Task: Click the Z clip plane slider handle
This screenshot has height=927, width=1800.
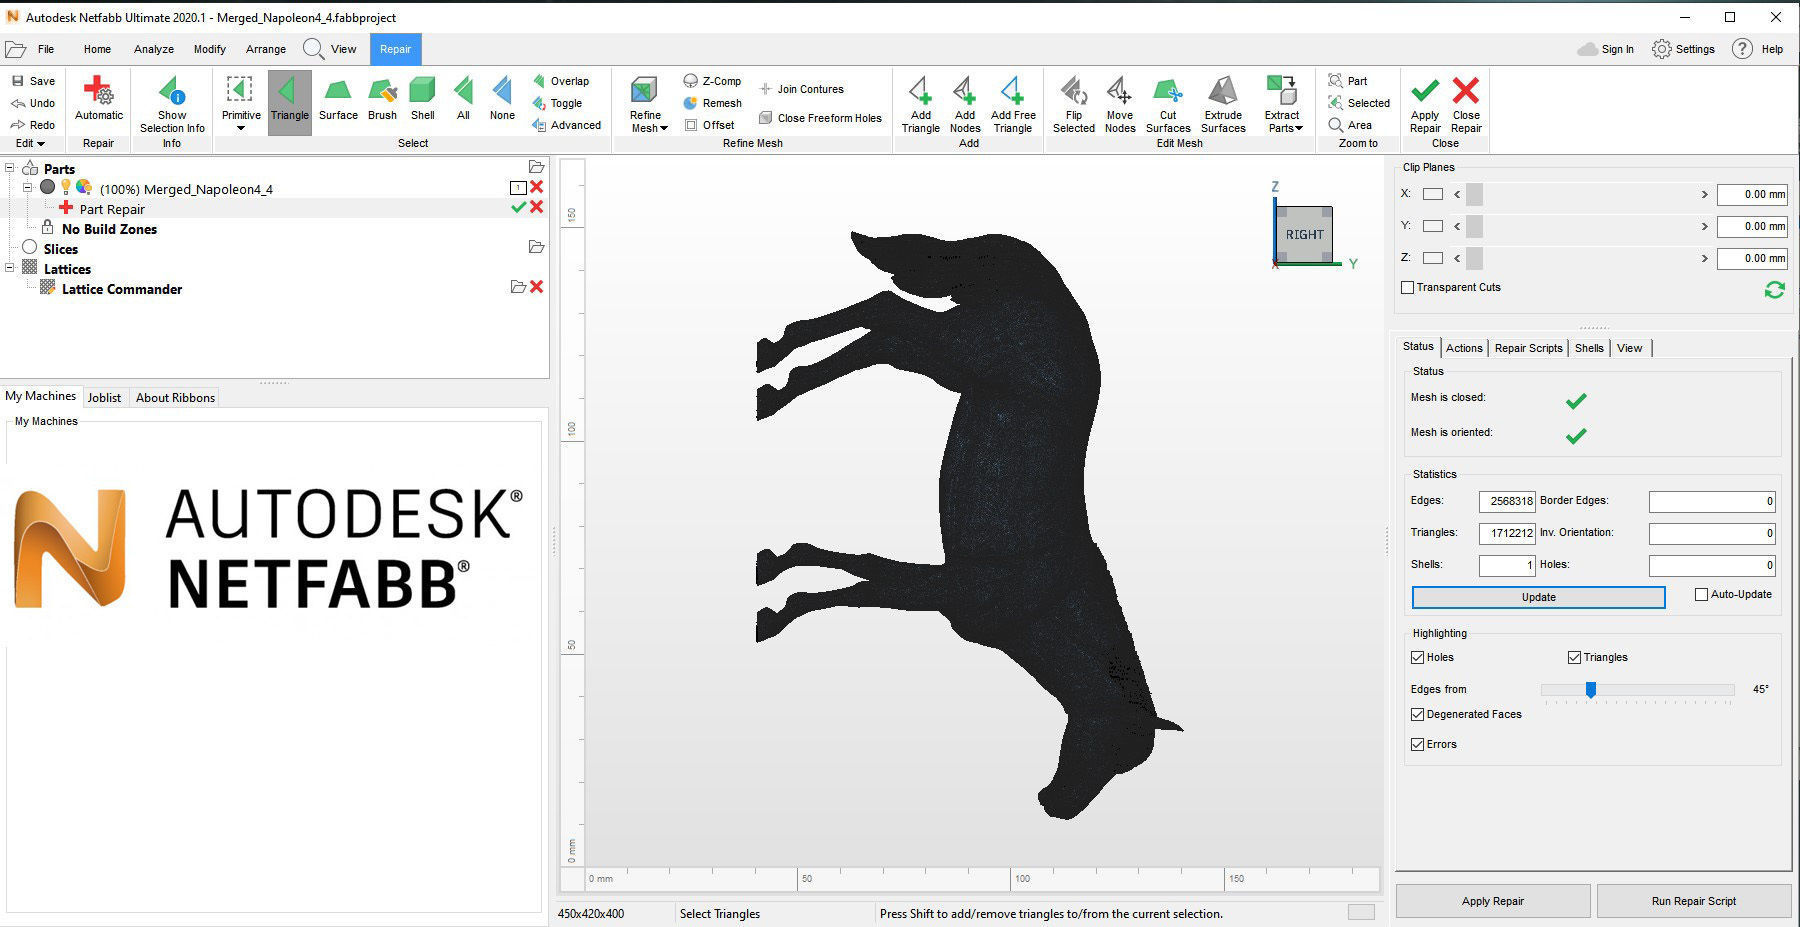Action: (1474, 258)
